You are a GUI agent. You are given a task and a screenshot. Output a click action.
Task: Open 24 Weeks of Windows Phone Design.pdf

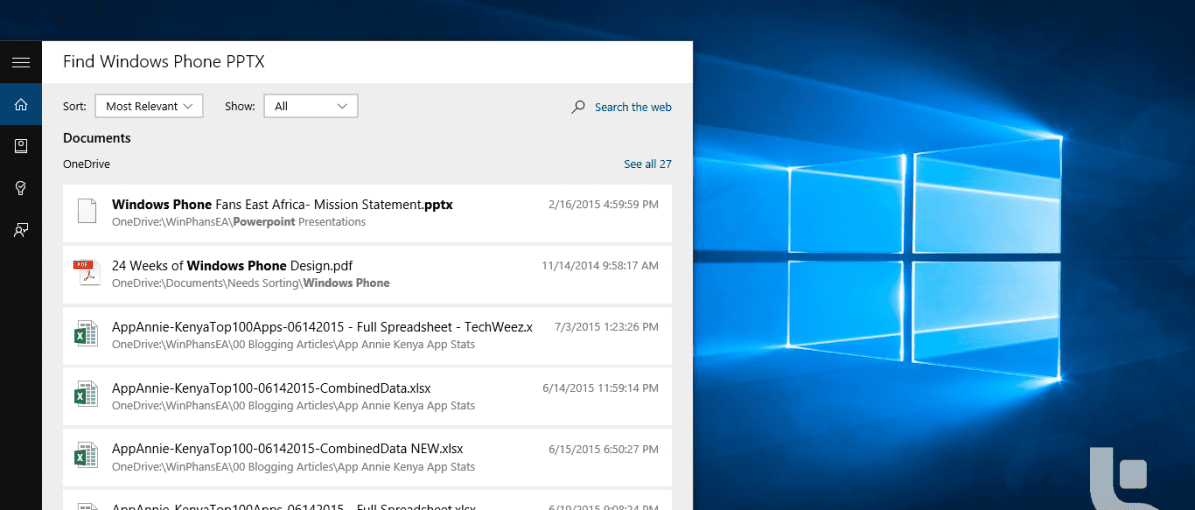coord(367,274)
